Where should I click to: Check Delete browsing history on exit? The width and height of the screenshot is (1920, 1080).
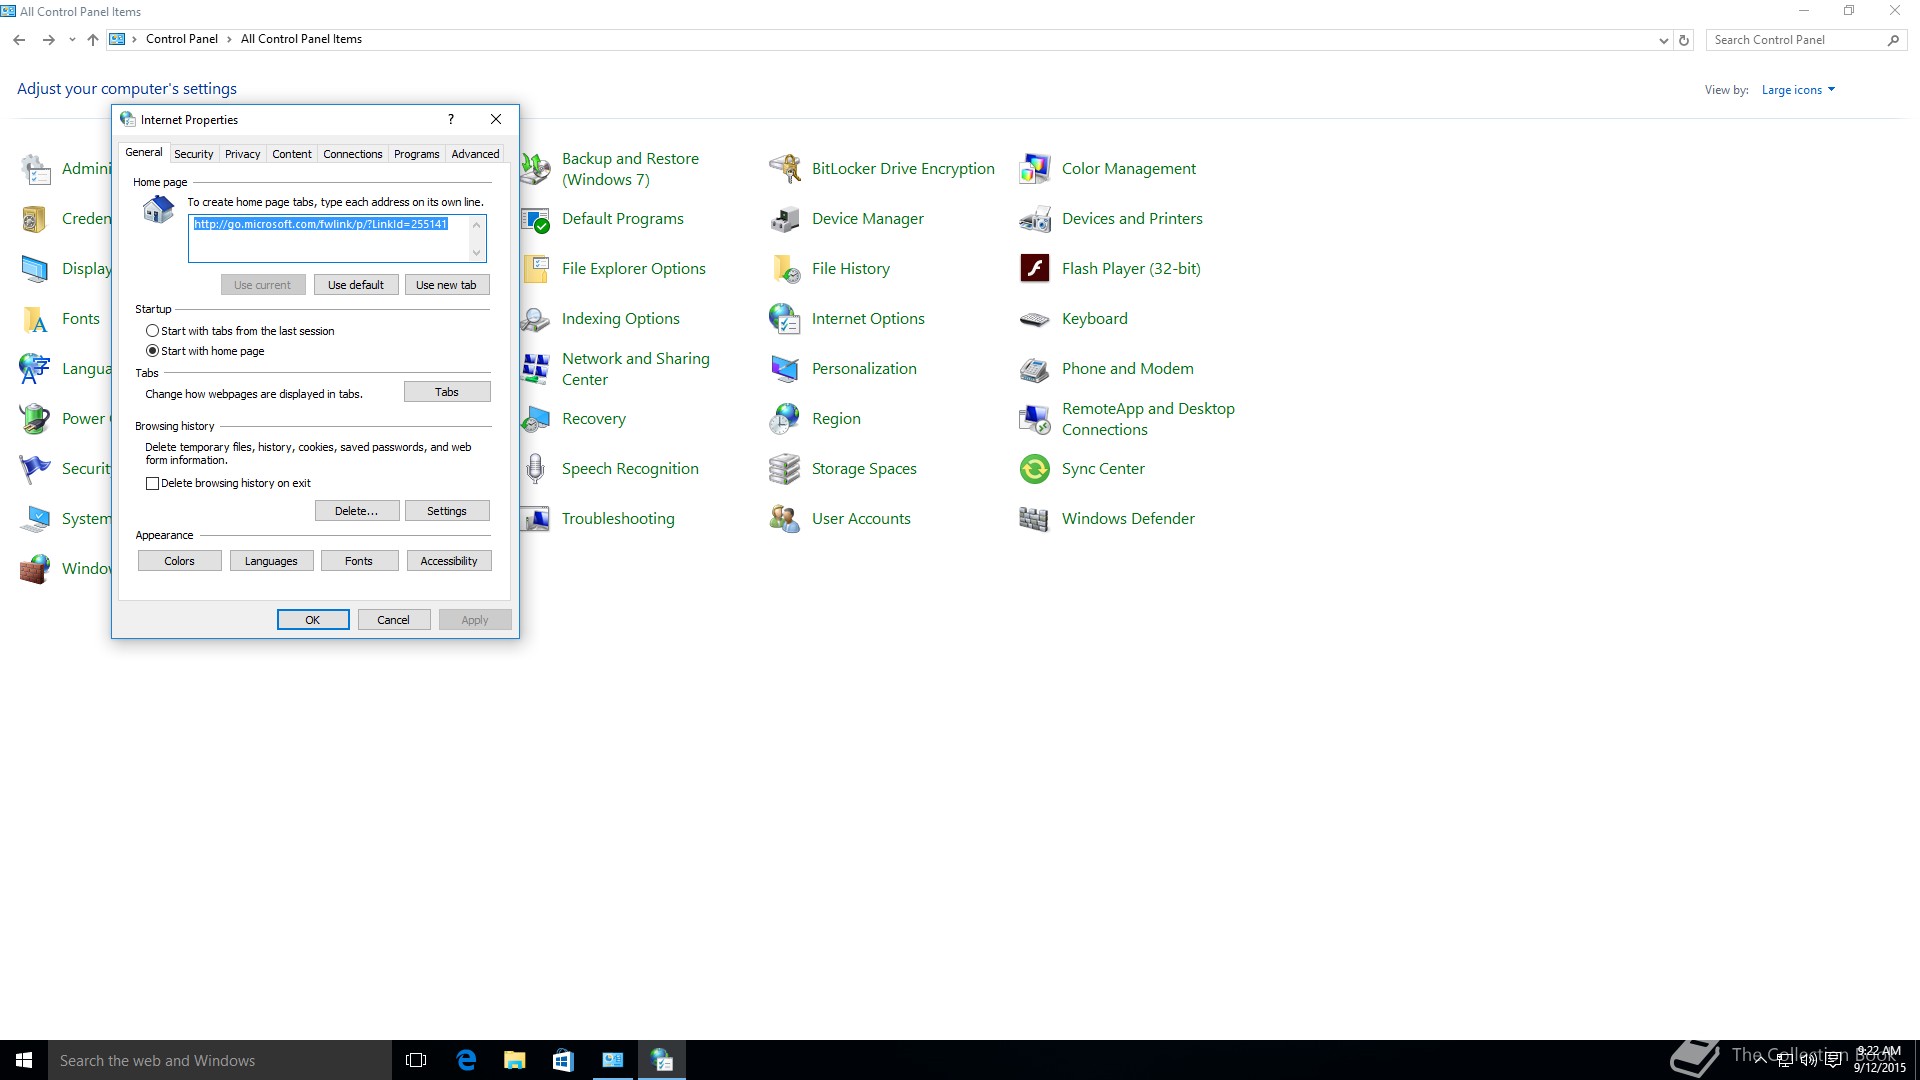(x=152, y=483)
